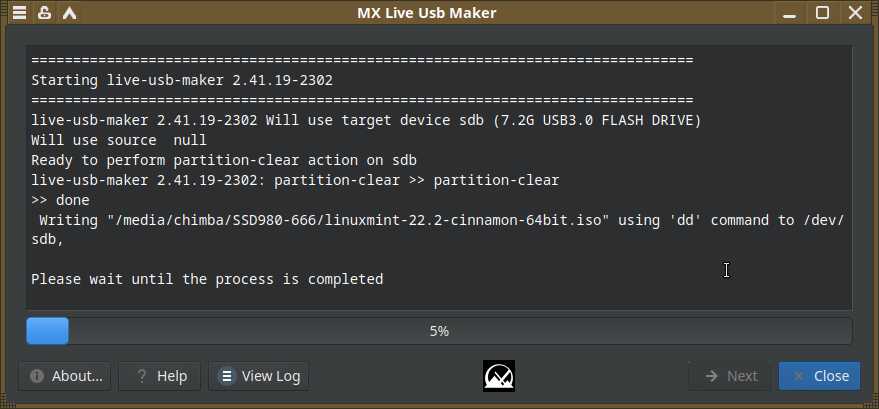Open the window menu icon in title bar
879x409 pixels.
click(19, 13)
